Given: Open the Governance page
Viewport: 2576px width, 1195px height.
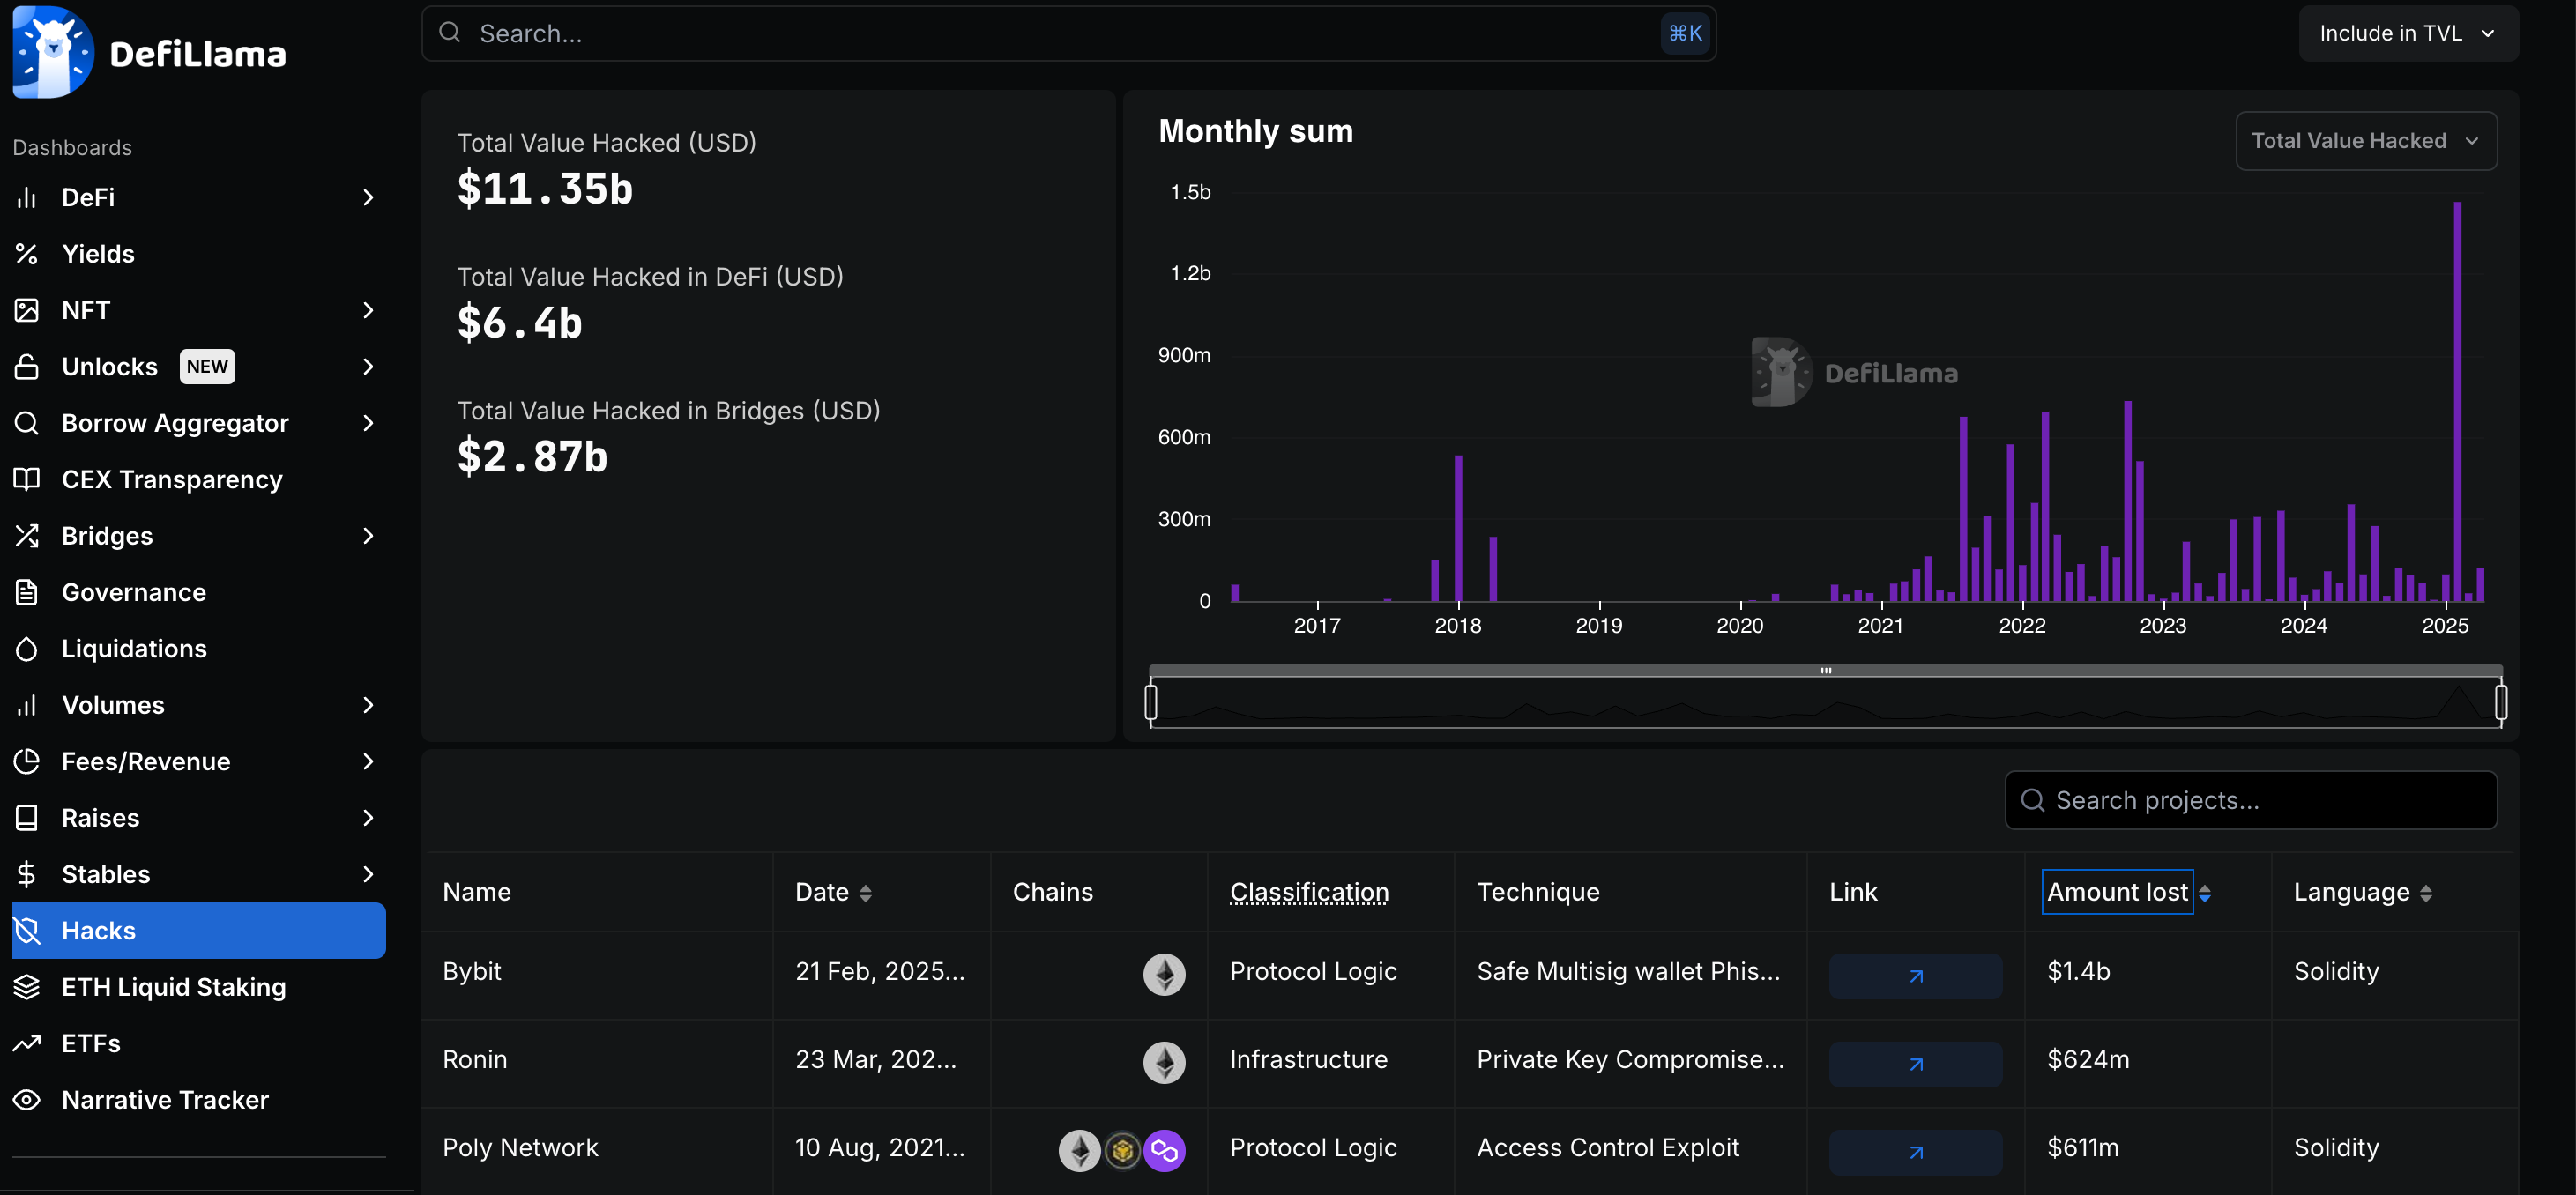Looking at the screenshot, I should pos(199,592).
